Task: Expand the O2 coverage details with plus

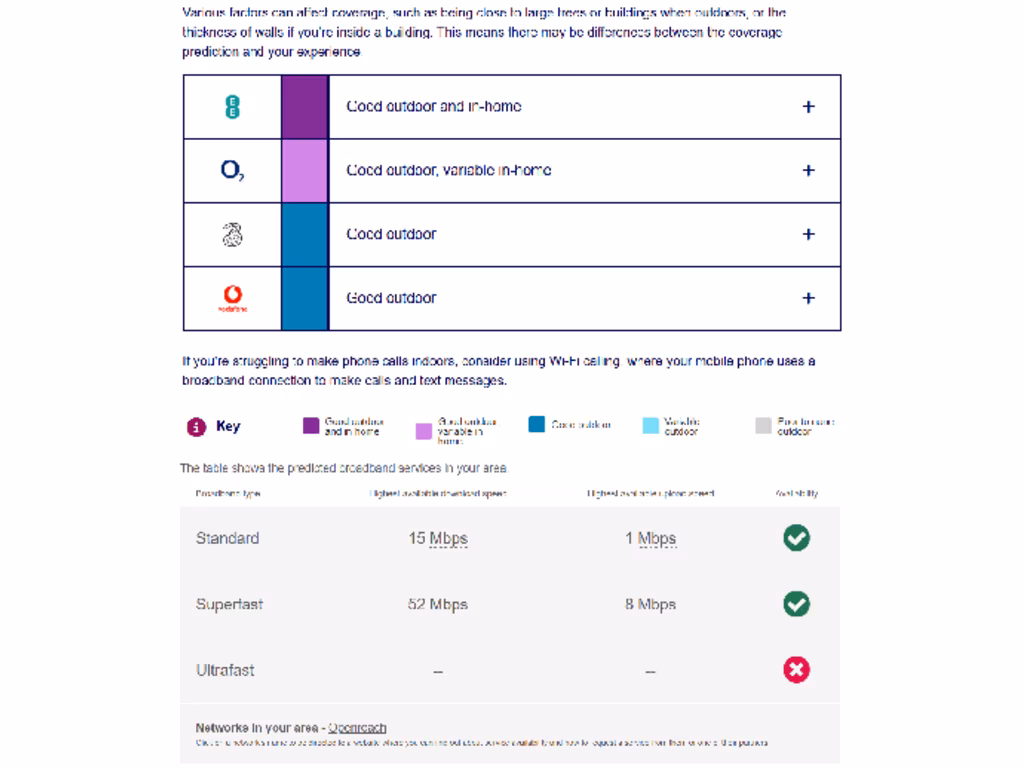Action: pos(808,171)
